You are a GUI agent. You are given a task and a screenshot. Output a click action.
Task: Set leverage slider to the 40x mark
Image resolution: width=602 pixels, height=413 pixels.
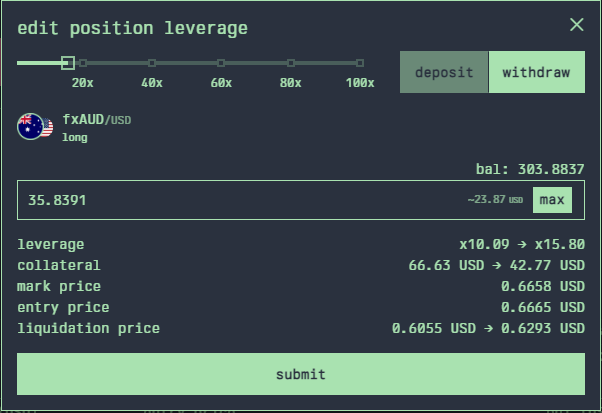[x=152, y=63]
